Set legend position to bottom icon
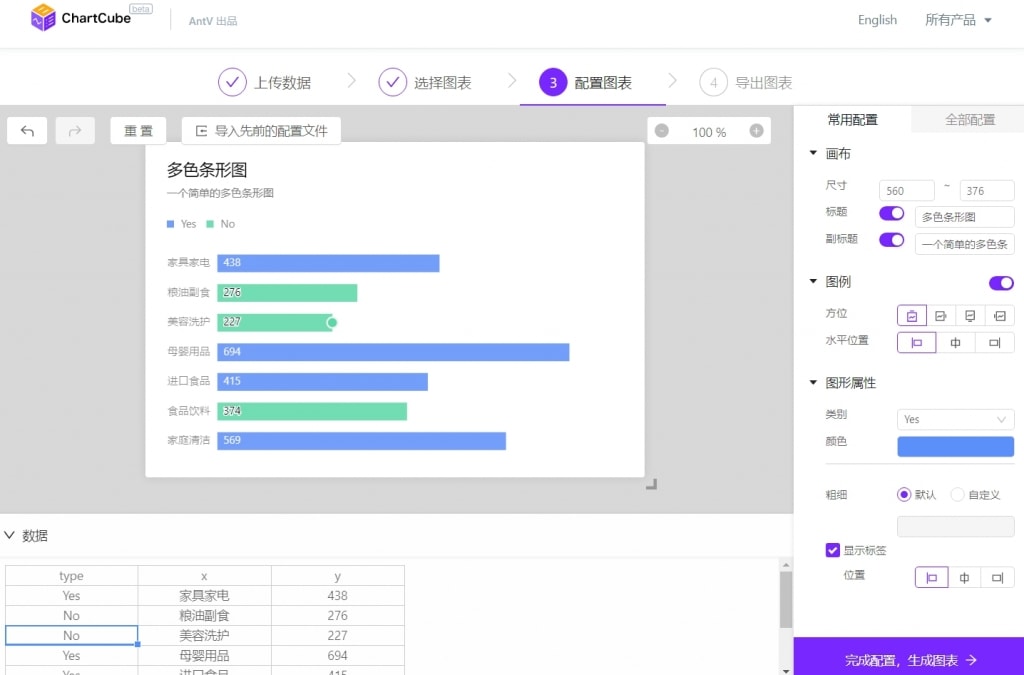Viewport: 1024px width, 675px height. pyautogui.click(x=970, y=316)
